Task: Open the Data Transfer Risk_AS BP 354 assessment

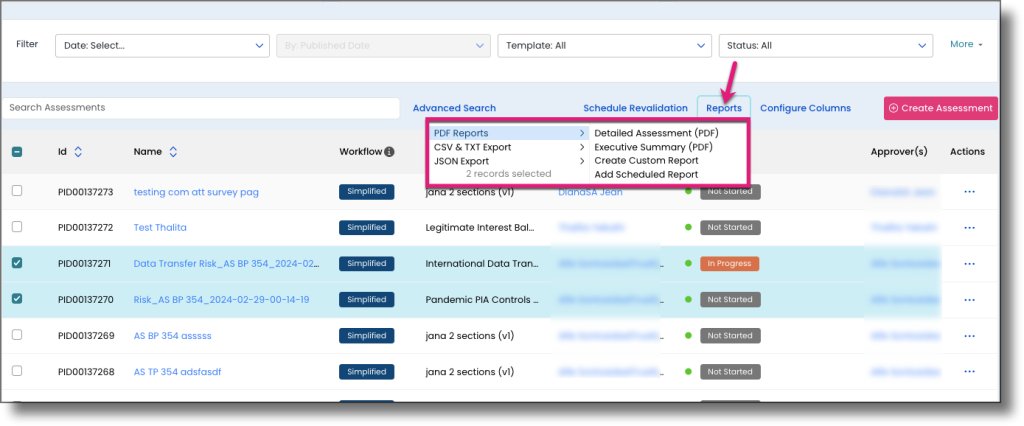Action: click(x=227, y=263)
